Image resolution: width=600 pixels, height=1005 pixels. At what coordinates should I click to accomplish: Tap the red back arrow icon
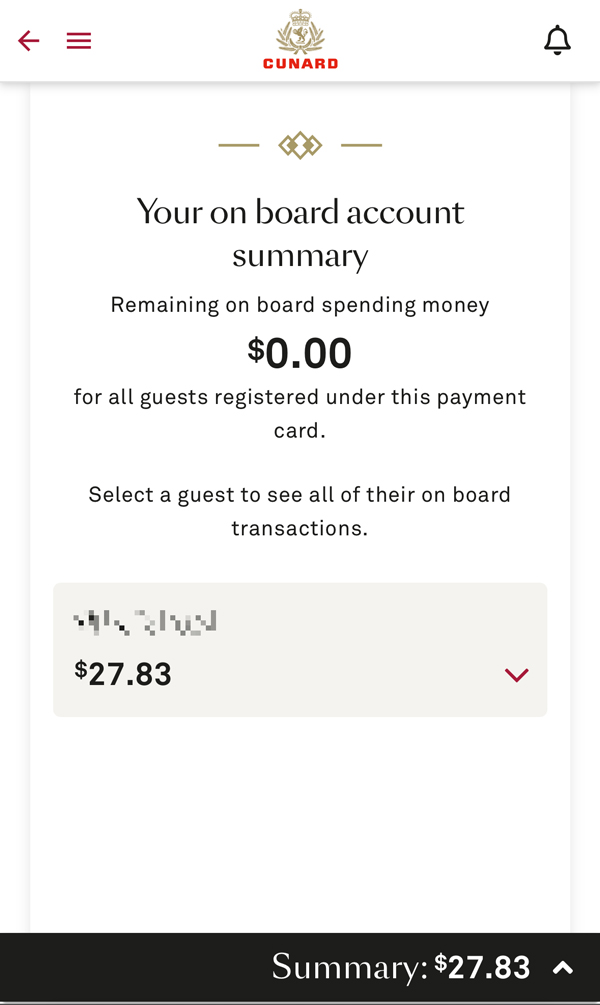click(28, 41)
